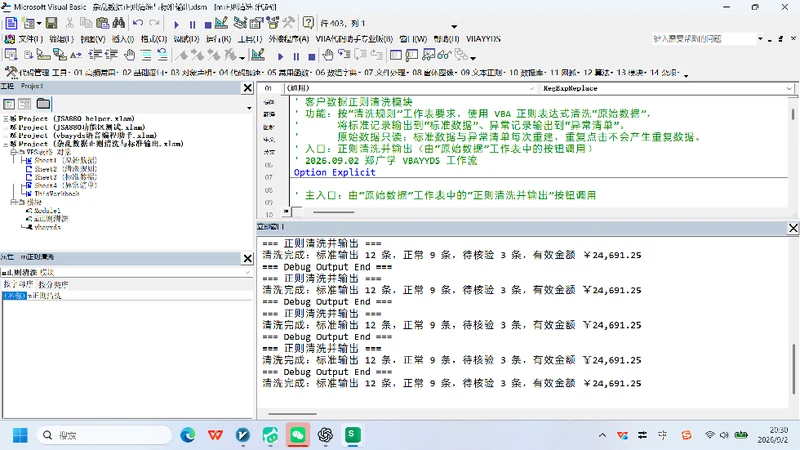Click View Code in the Project panel

pos(9,104)
